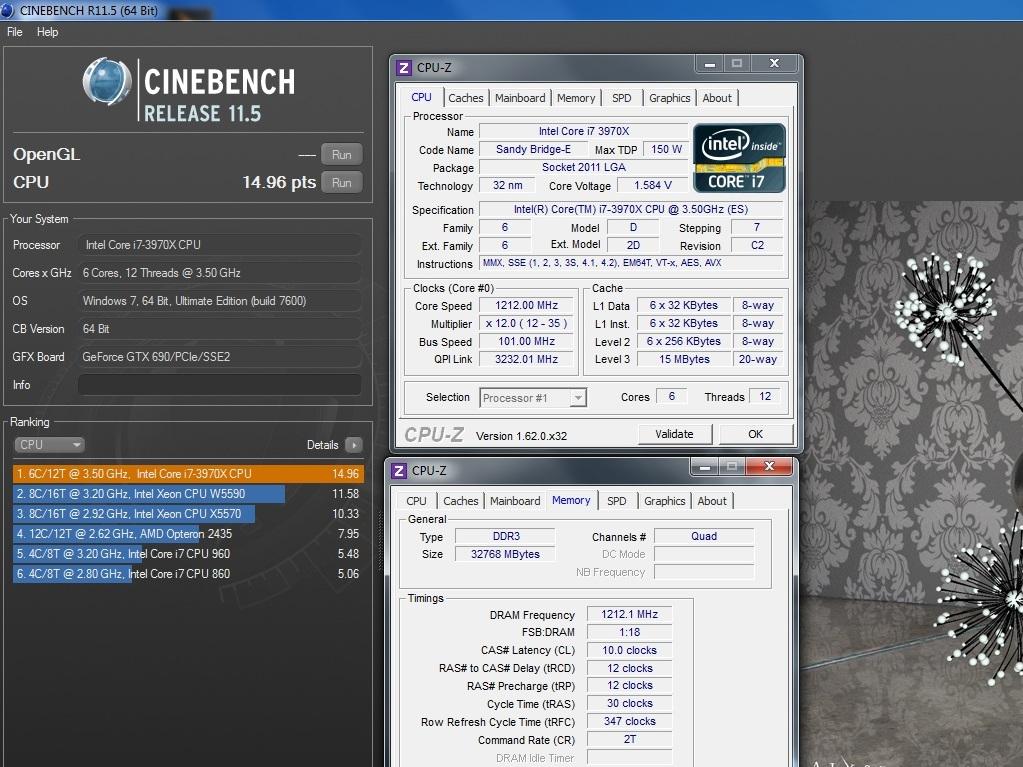
Task: Click the OK button in CPU-Z
Action: pyautogui.click(x=756, y=434)
